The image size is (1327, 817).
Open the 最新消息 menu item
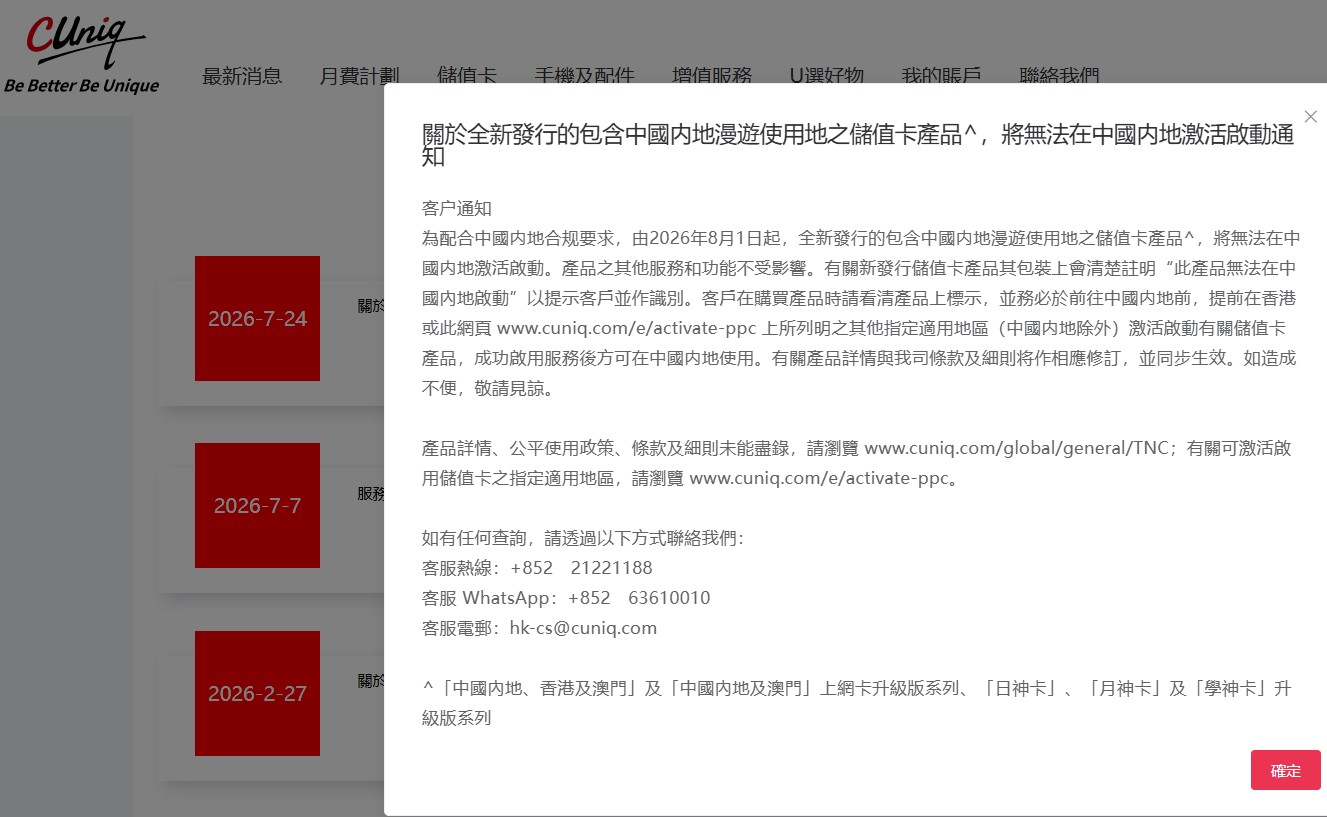242,76
